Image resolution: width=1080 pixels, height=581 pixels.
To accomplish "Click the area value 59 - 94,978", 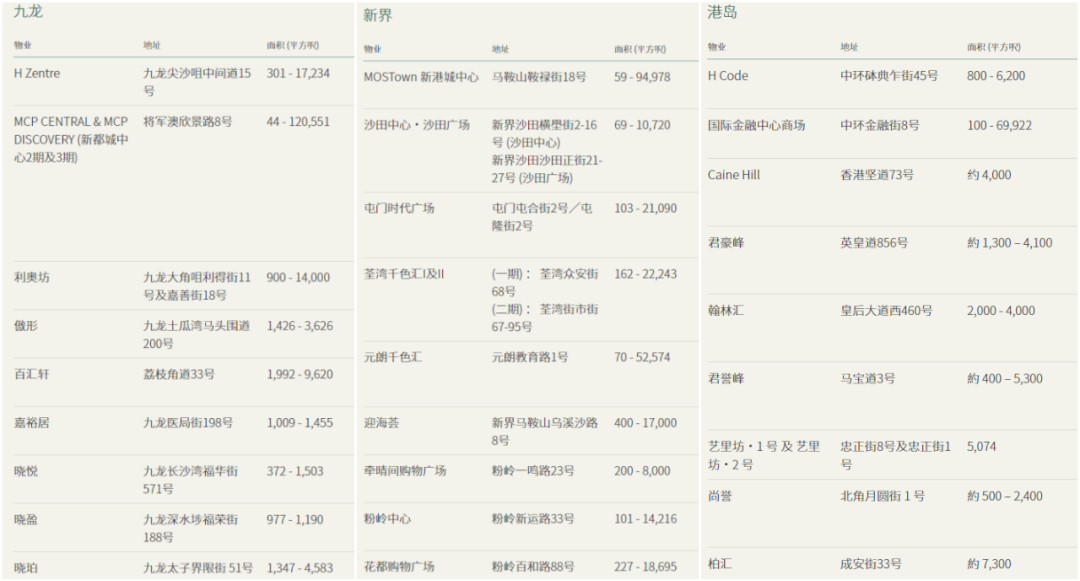I will tap(642, 77).
